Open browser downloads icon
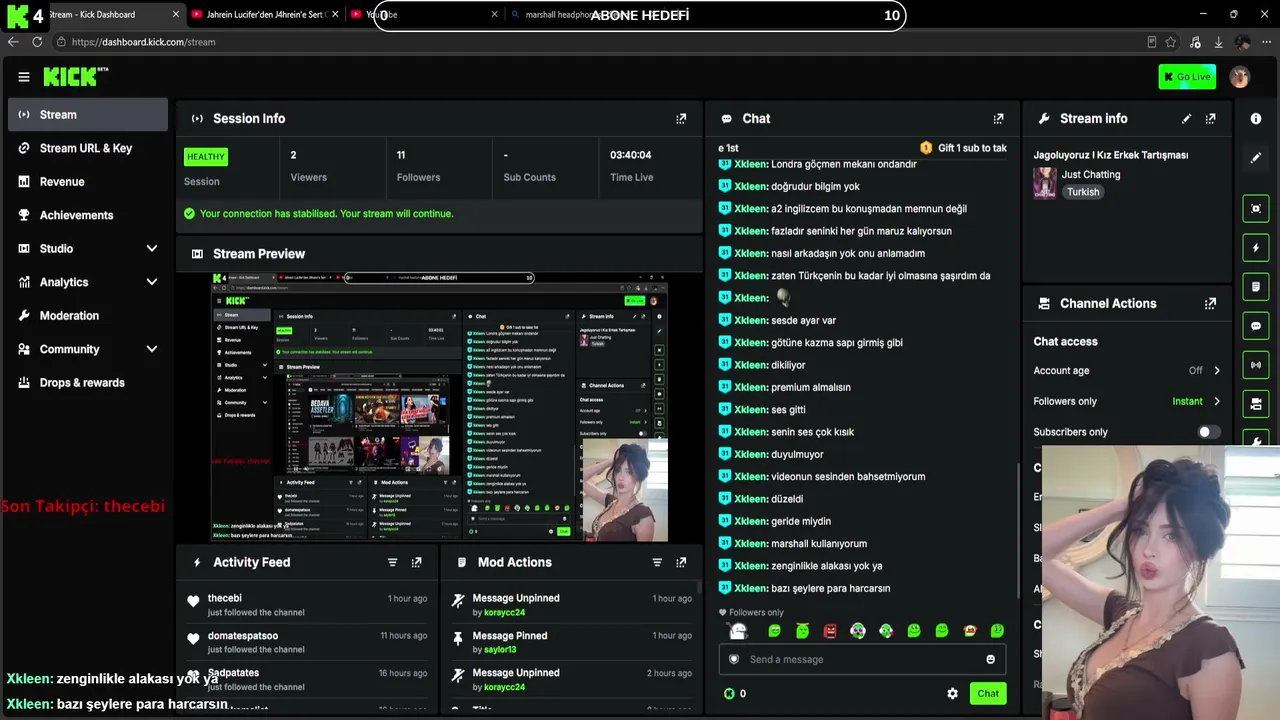The height and width of the screenshot is (720, 1280). pyautogui.click(x=1218, y=42)
